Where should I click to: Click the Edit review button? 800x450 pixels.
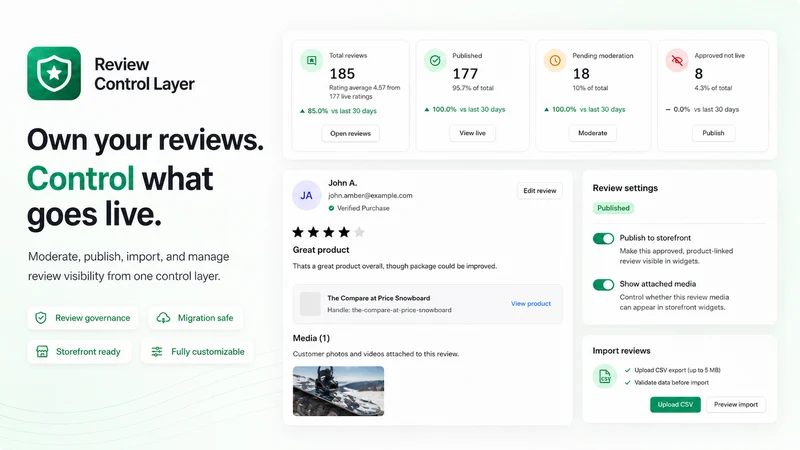tap(540, 191)
